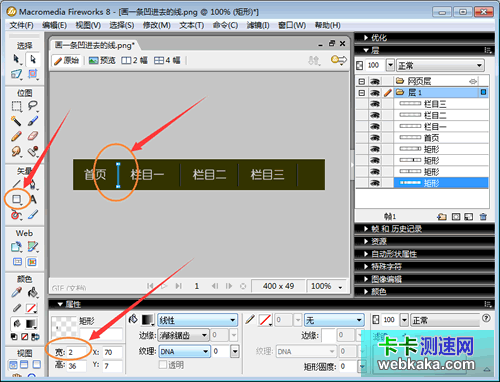500x382 pixels.
Task: Collapse the 层 1 layer group
Action: tap(362, 93)
